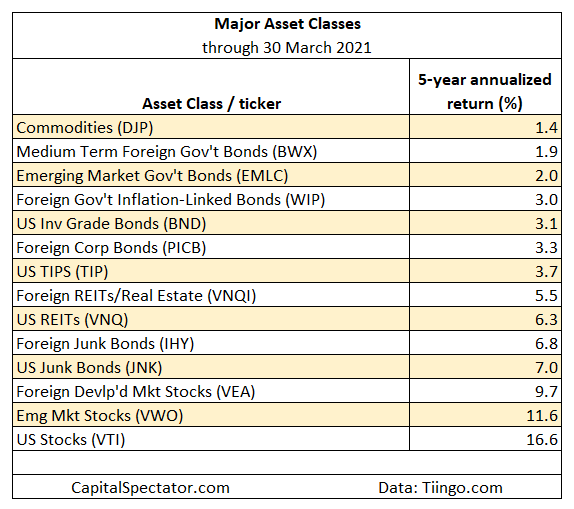Select the 11.6 return value cell
Image resolution: width=574 pixels, height=509 pixels.
(485, 415)
